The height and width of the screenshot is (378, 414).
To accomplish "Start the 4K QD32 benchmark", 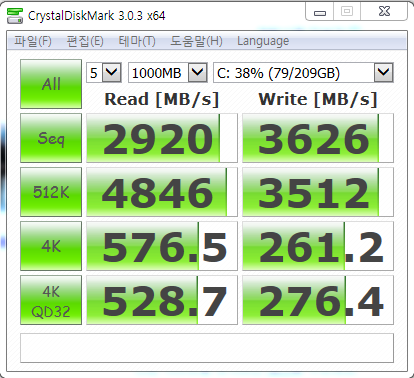I will [x=51, y=300].
